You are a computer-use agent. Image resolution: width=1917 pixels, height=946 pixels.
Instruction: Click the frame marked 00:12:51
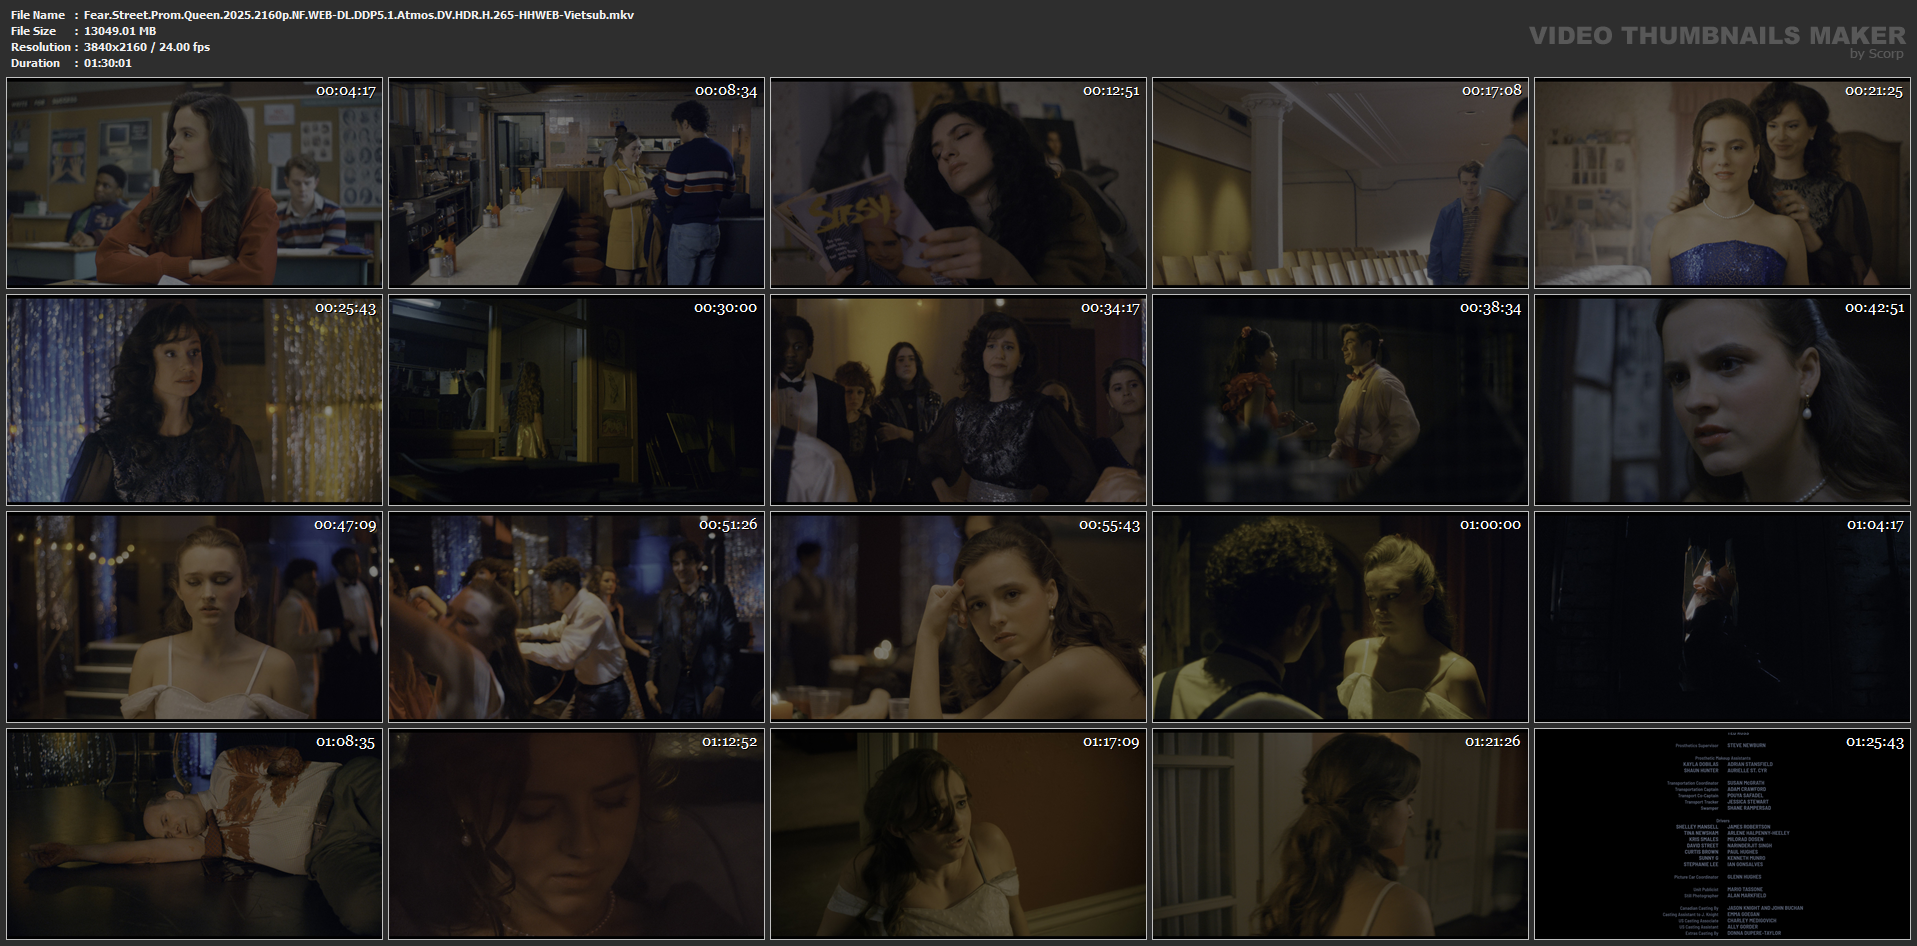coord(958,184)
